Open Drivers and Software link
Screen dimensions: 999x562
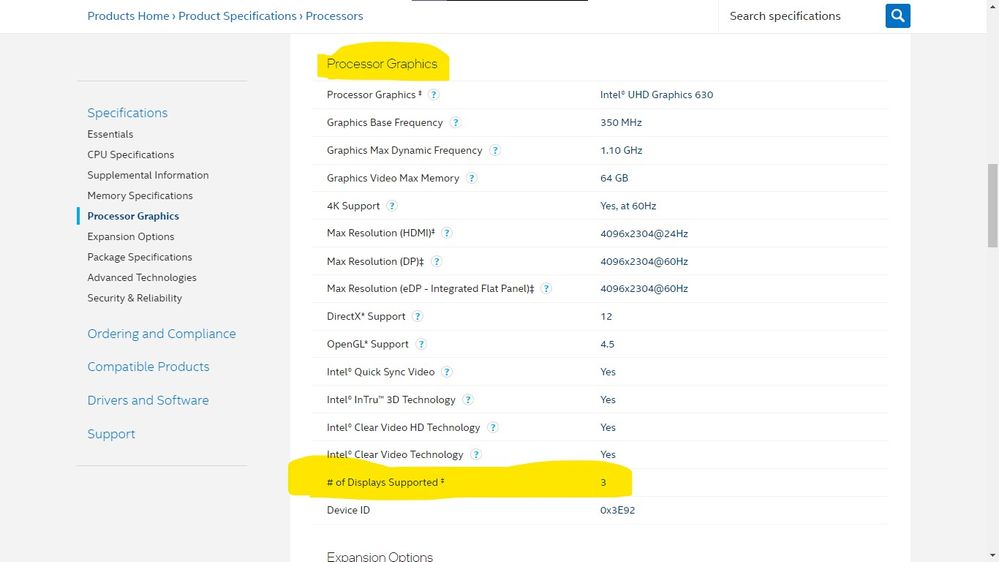[148, 400]
